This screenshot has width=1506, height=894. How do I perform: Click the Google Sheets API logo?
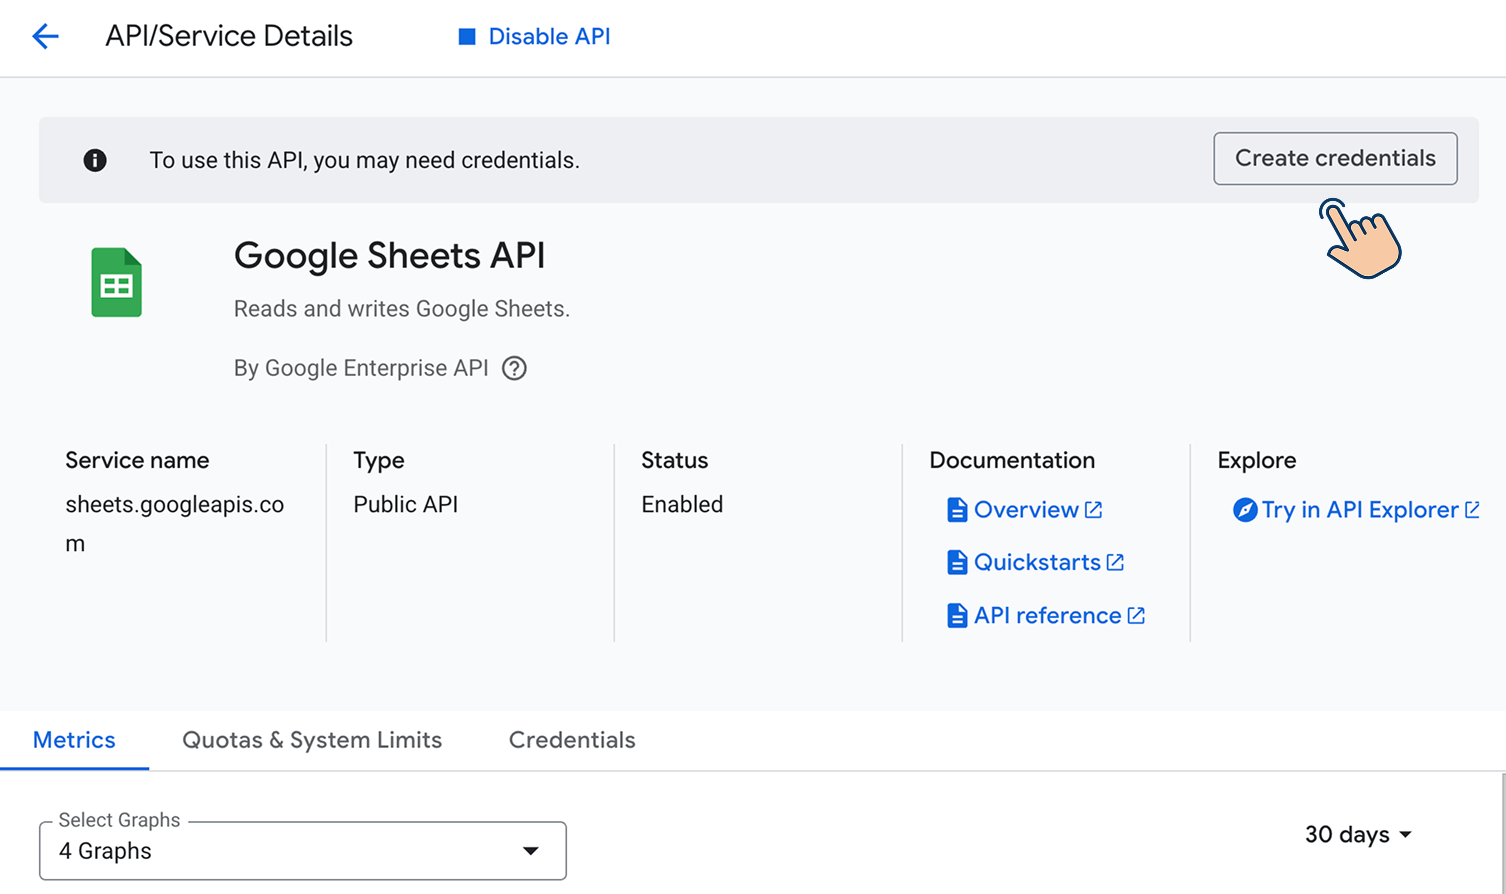point(117,282)
